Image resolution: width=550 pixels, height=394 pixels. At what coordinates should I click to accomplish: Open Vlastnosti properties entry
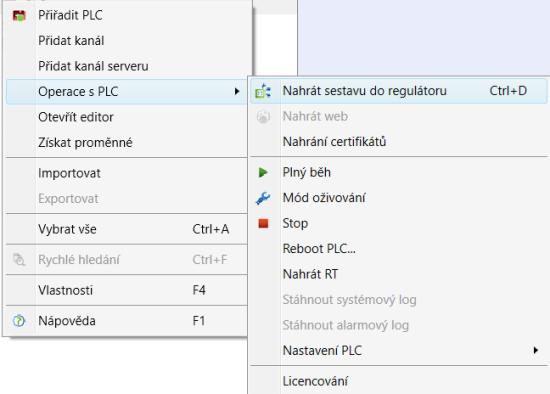point(127,291)
